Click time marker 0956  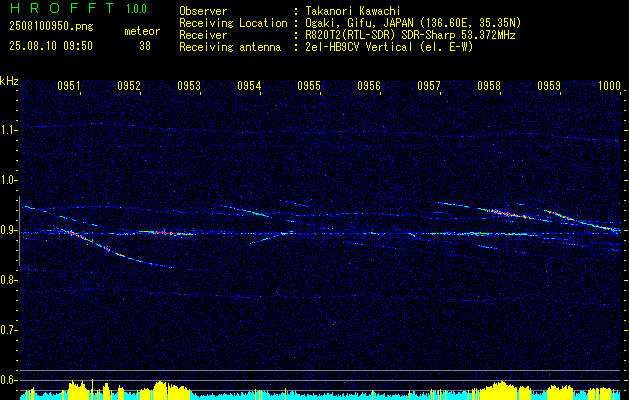pos(369,85)
